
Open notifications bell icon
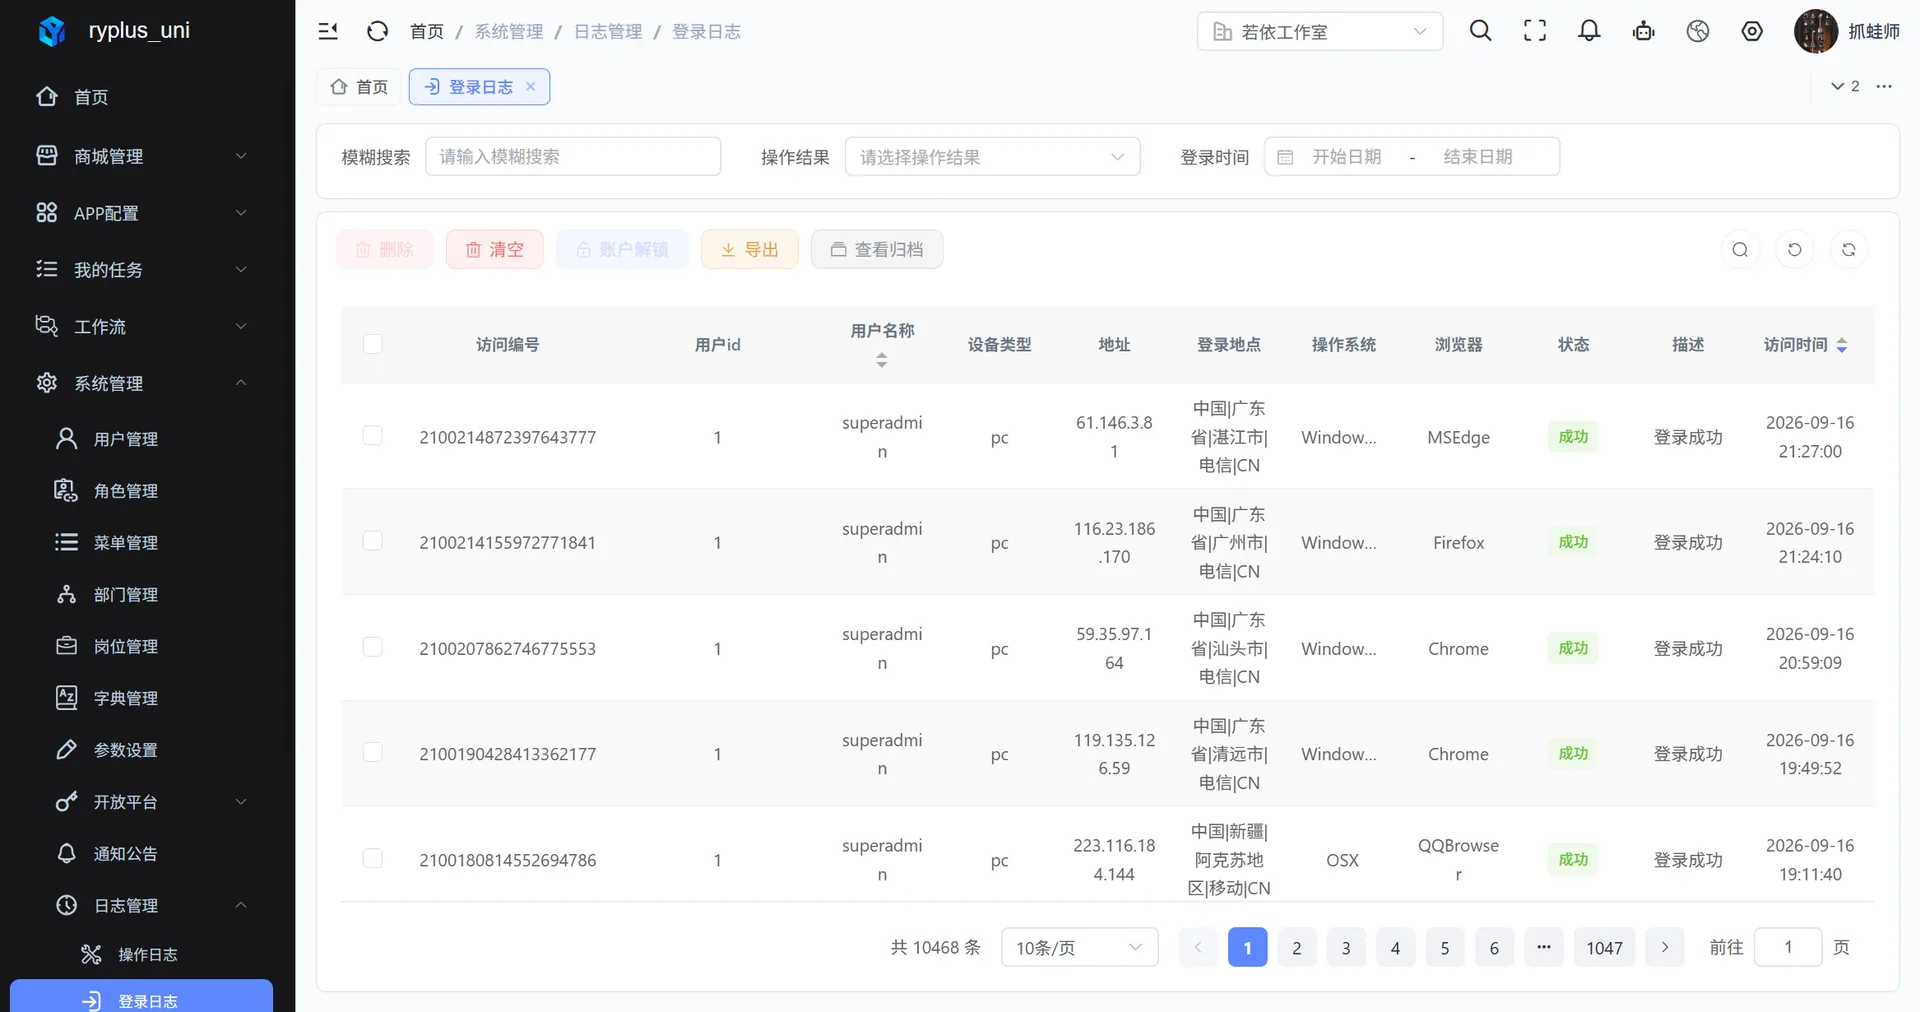click(x=1589, y=31)
